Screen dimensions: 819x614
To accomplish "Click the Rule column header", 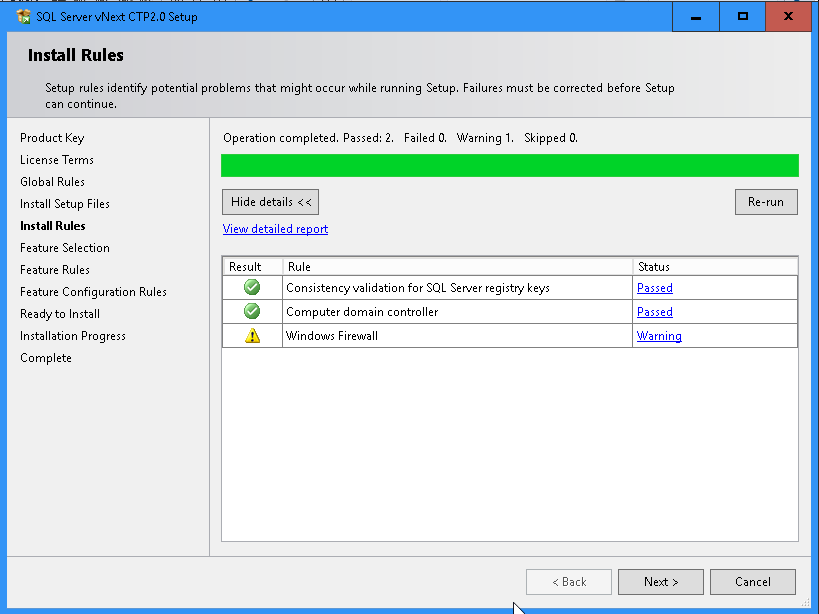I will tap(458, 267).
